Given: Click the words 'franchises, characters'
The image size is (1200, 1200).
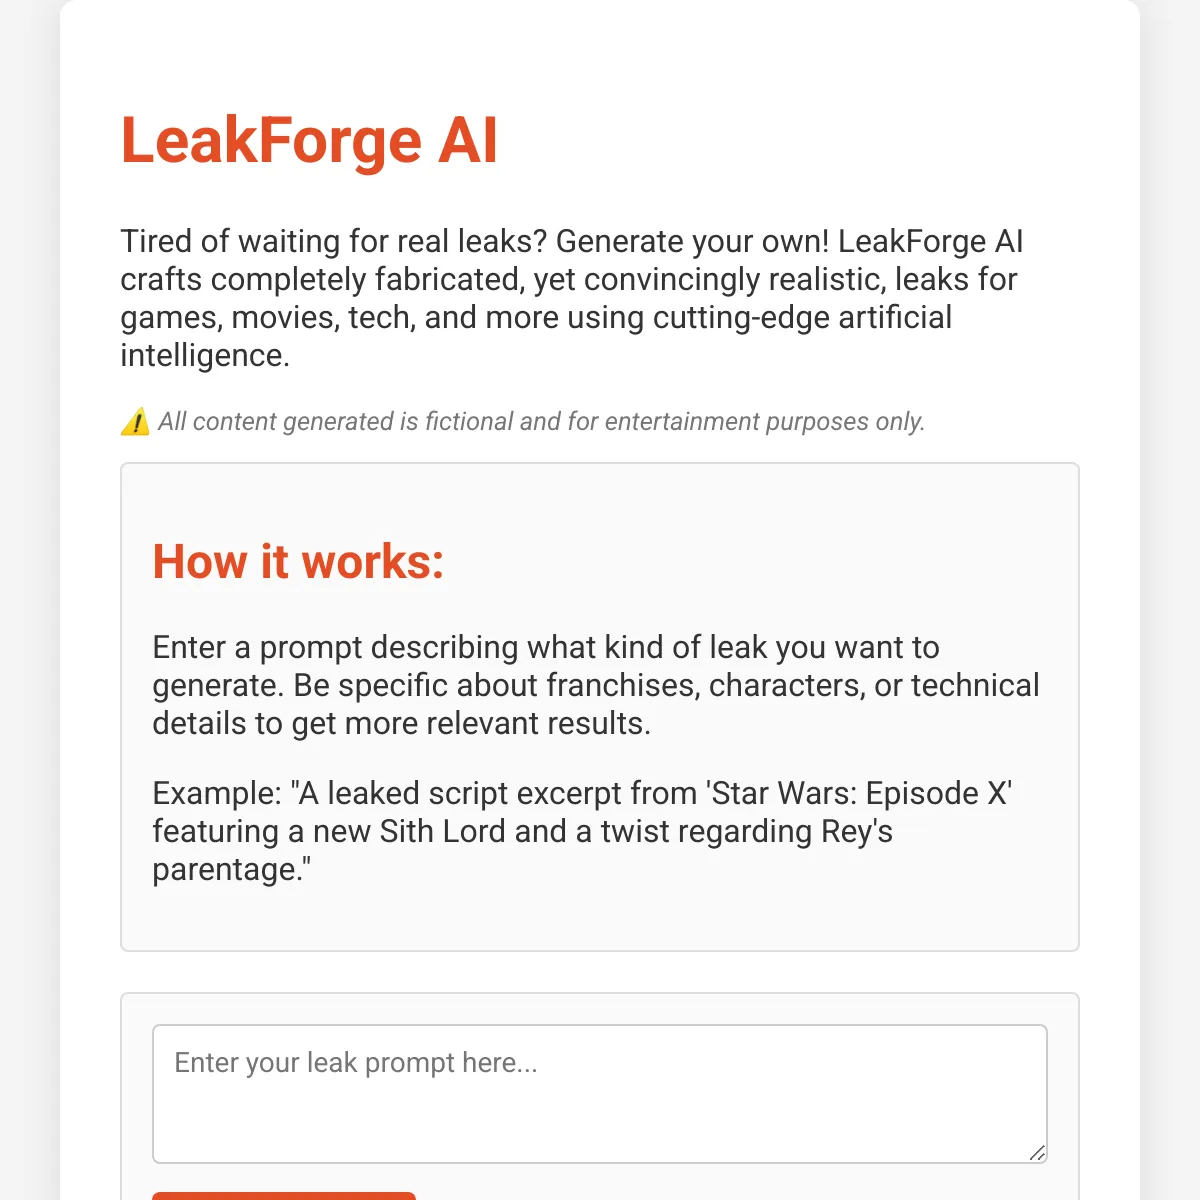Looking at the screenshot, I should [723, 685].
